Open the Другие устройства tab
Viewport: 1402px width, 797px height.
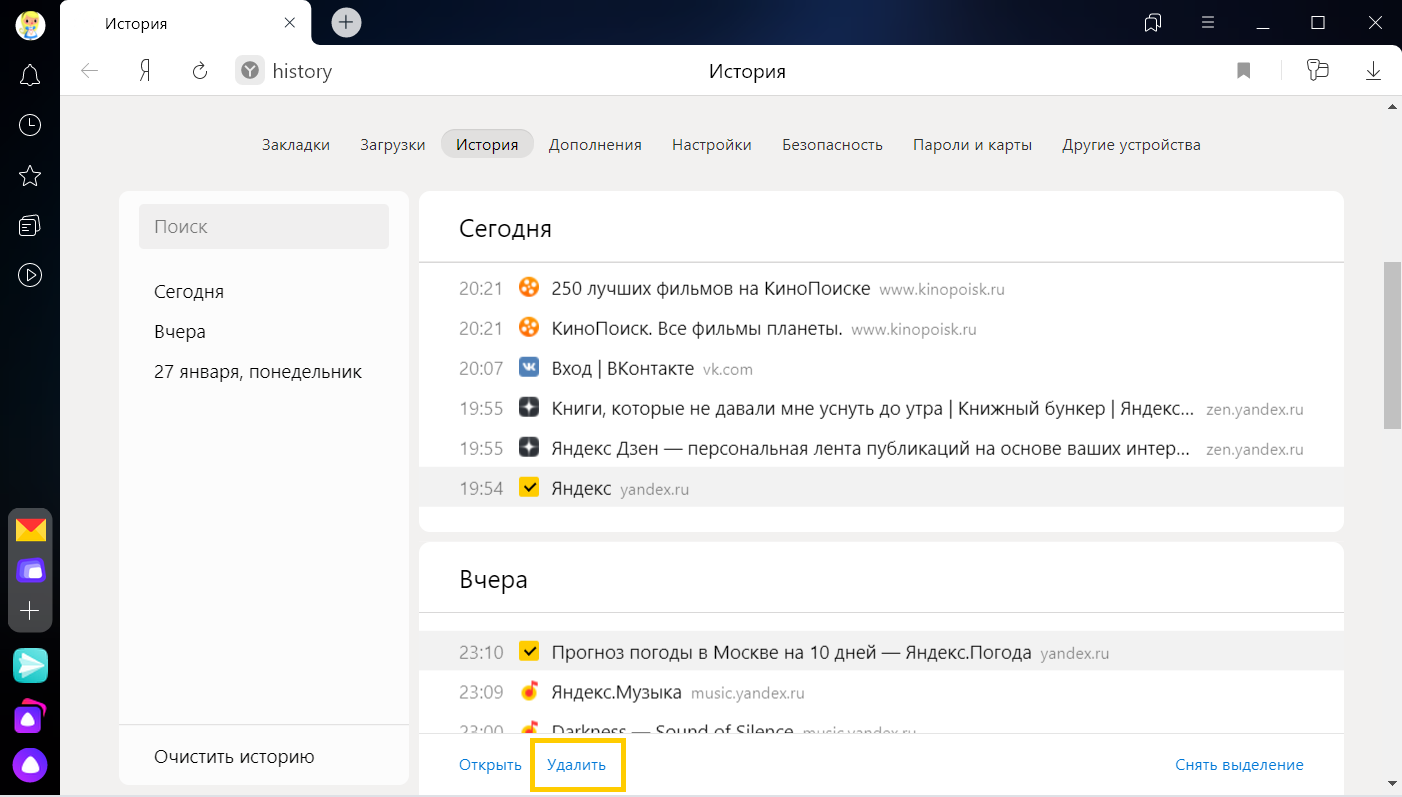click(1131, 144)
